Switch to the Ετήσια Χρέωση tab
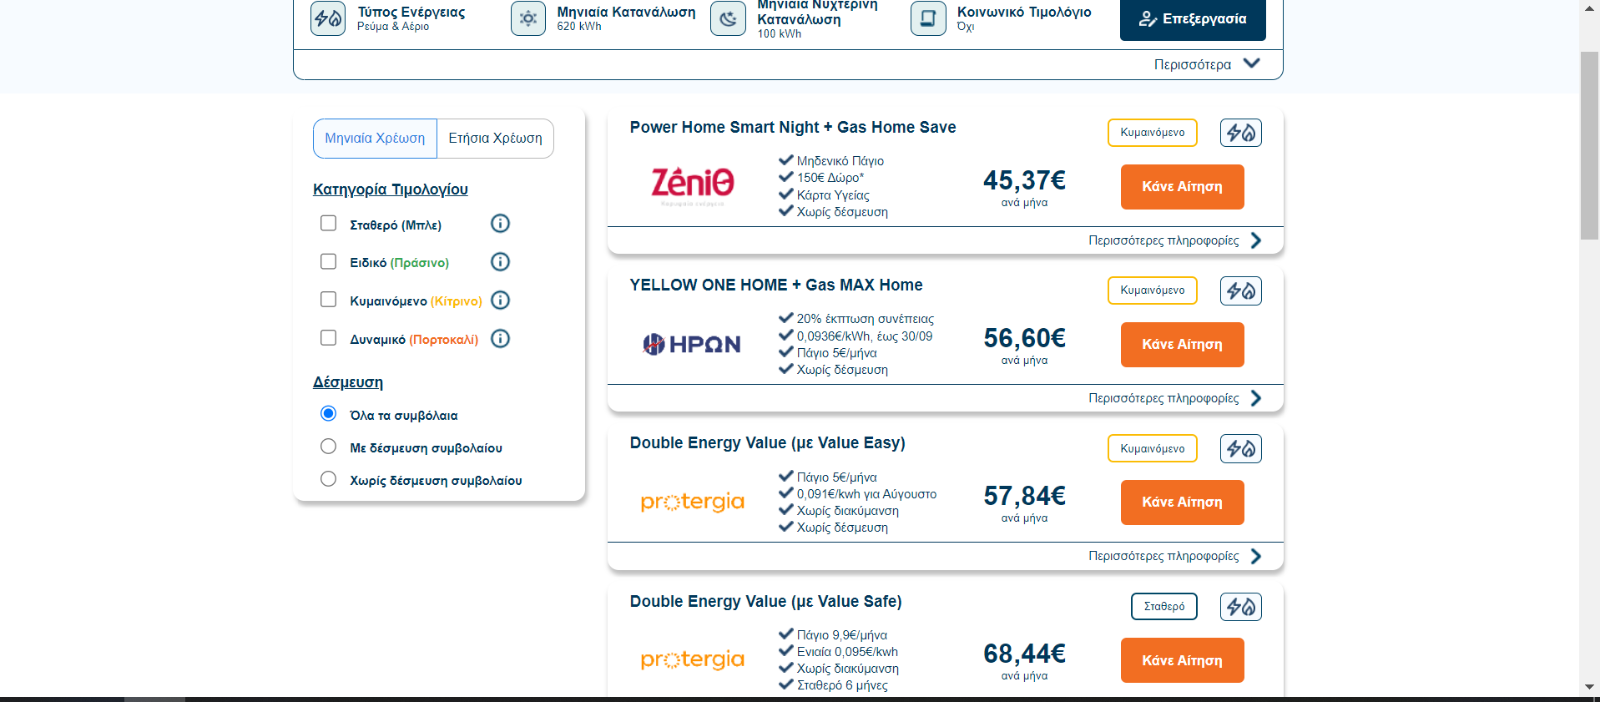The height and width of the screenshot is (702, 1600). 495,139
